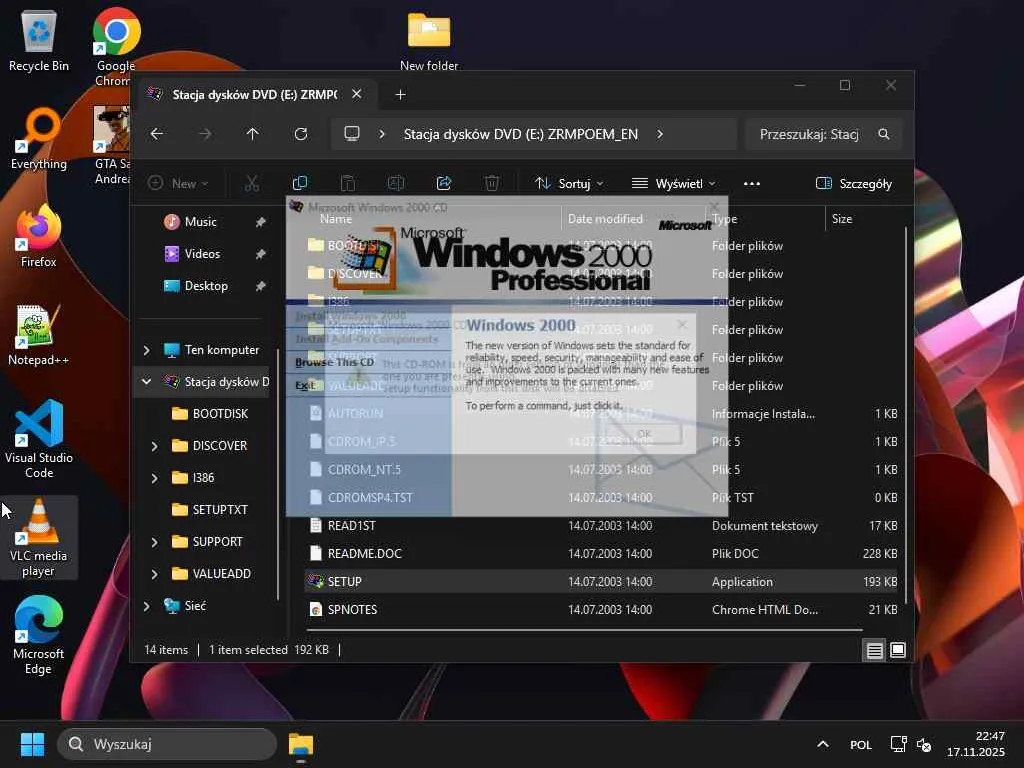Image resolution: width=1024 pixels, height=768 pixels.
Task: Open Firefox desktop shortcut
Action: coord(39,236)
